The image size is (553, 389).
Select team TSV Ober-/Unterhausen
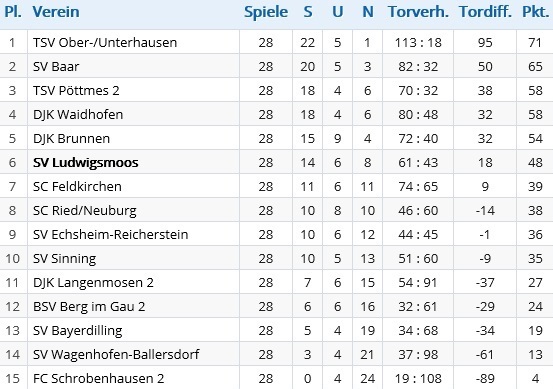pyautogui.click(x=105, y=42)
